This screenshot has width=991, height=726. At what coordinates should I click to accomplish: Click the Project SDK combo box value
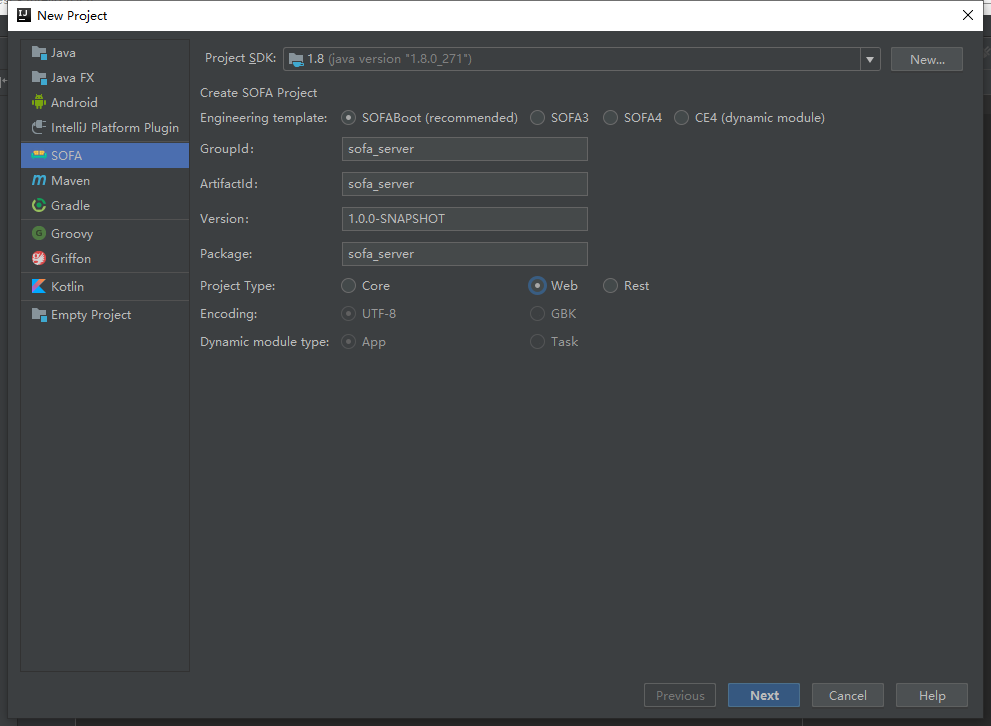pyautogui.click(x=571, y=59)
